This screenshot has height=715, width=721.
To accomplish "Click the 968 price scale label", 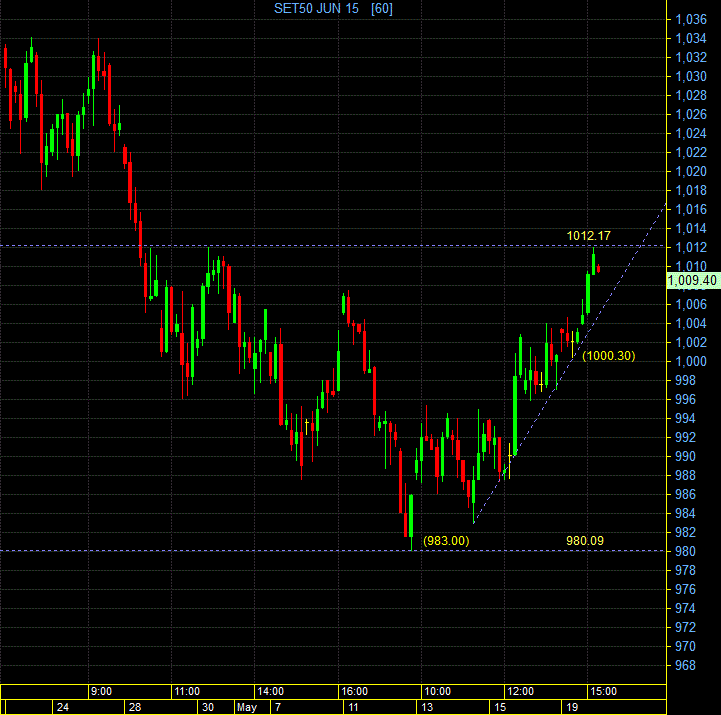I will tap(685, 665).
